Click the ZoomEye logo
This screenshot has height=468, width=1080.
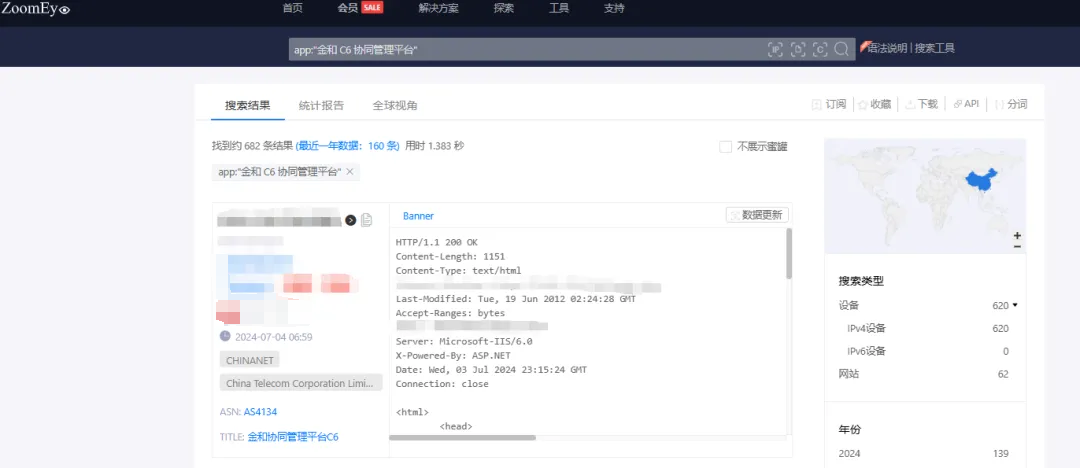[x=36, y=9]
